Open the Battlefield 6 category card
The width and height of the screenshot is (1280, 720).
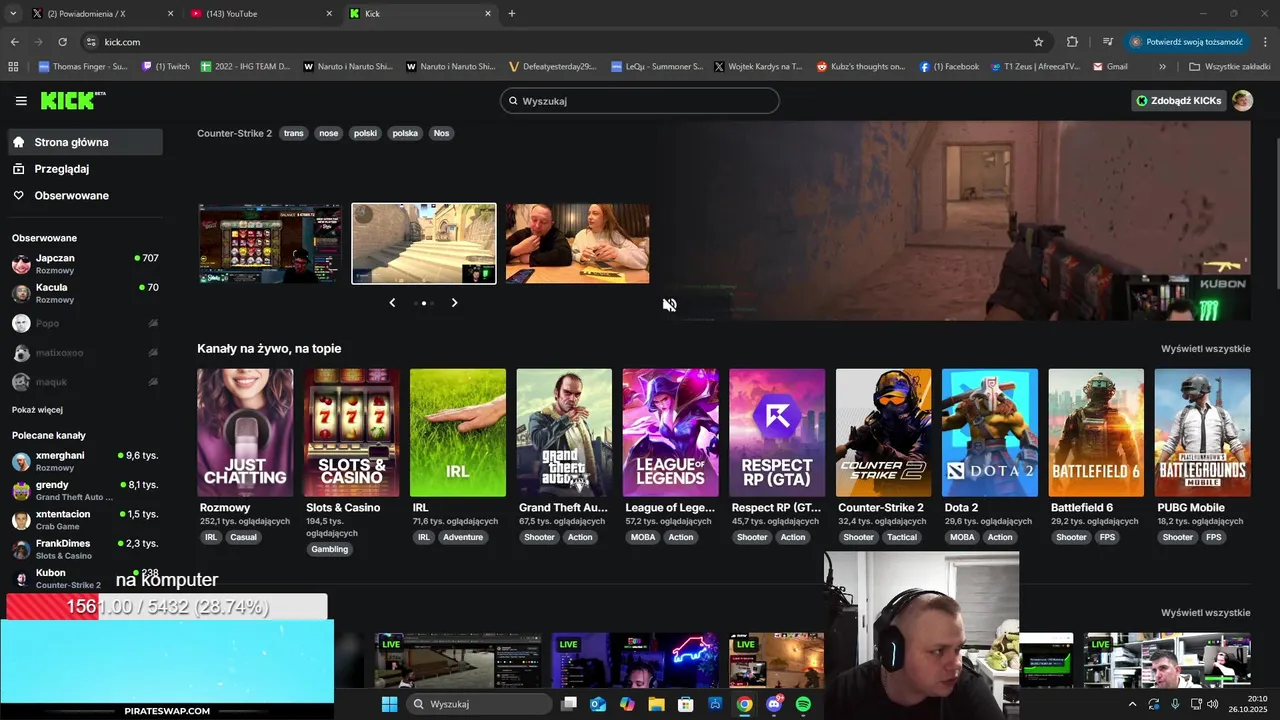click(x=1096, y=433)
